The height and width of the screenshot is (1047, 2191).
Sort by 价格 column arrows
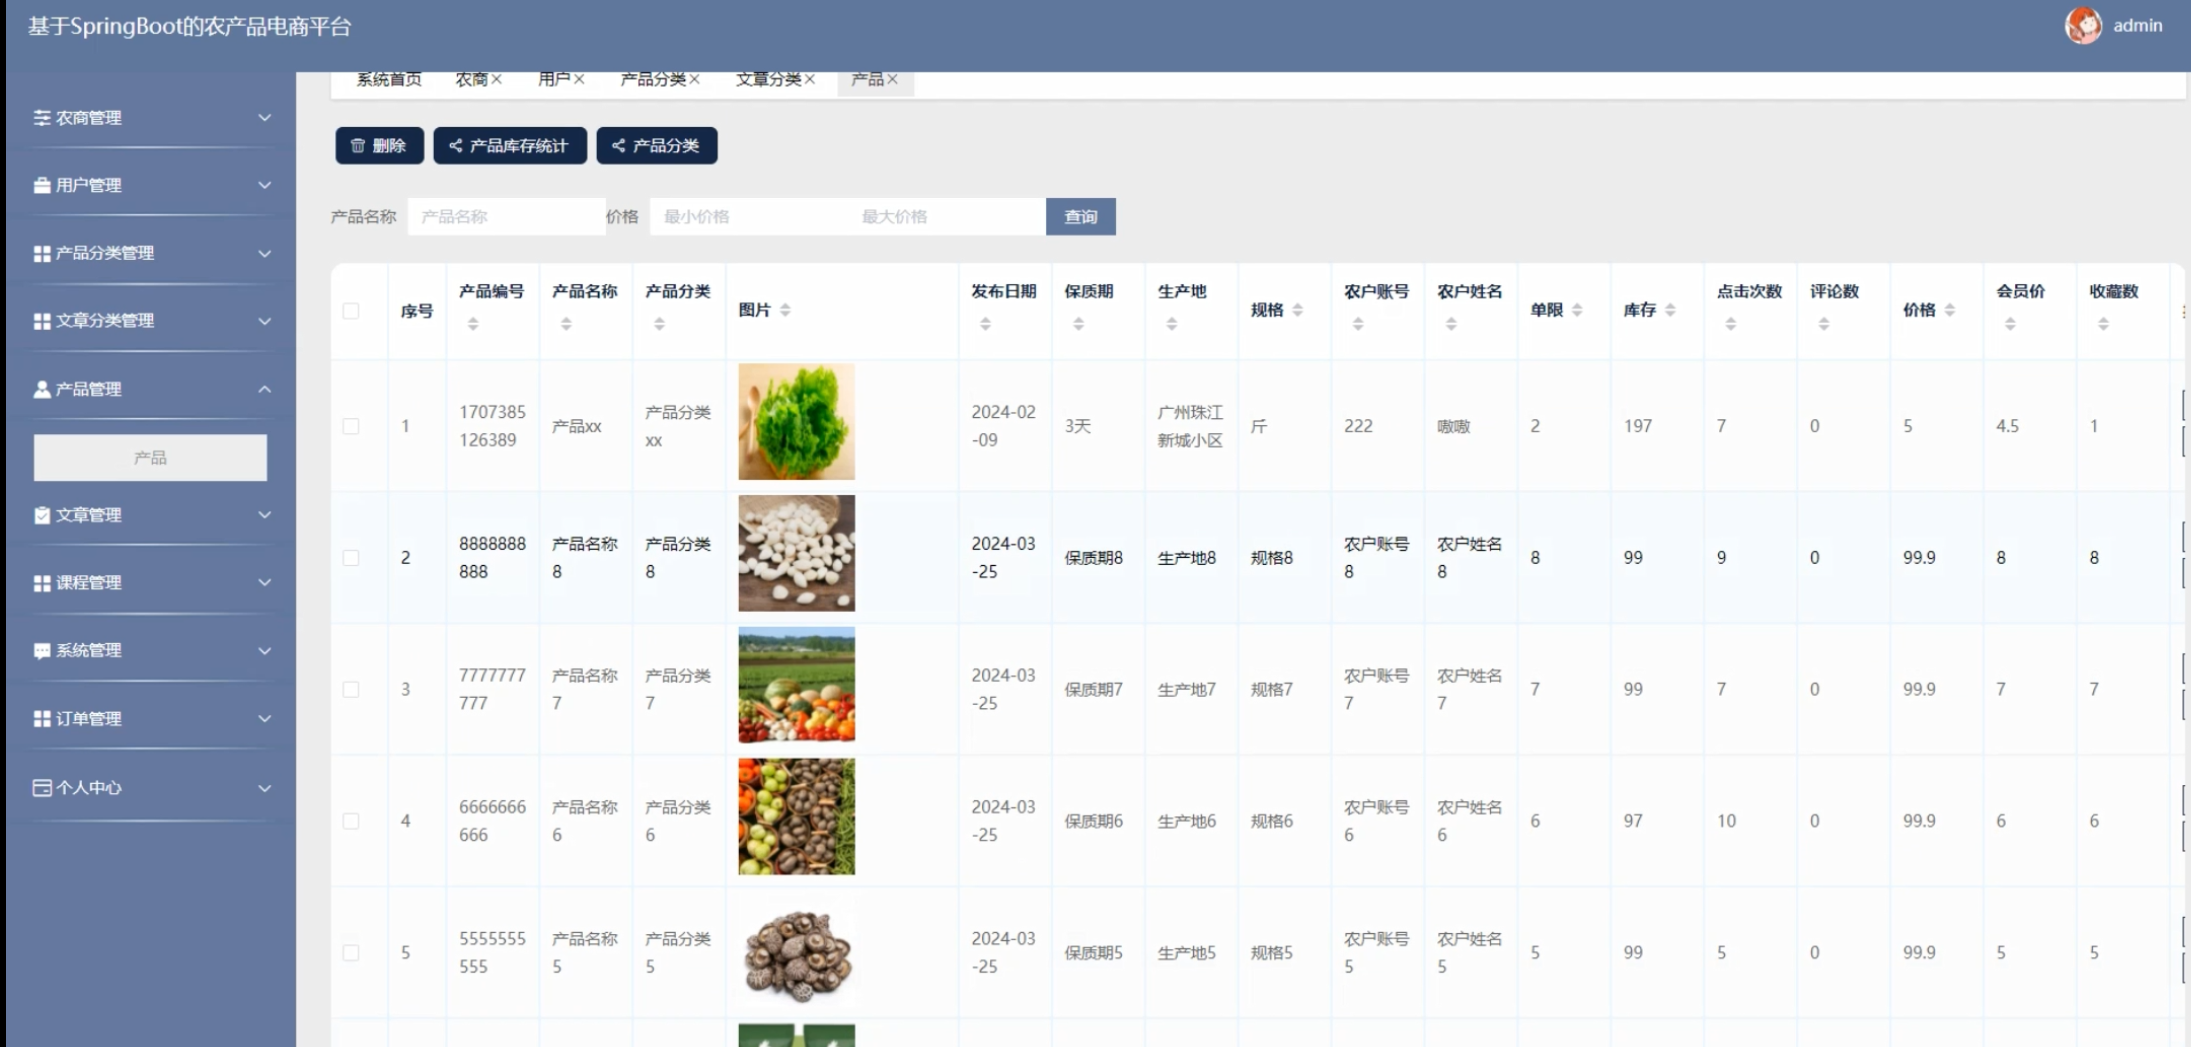1949,310
